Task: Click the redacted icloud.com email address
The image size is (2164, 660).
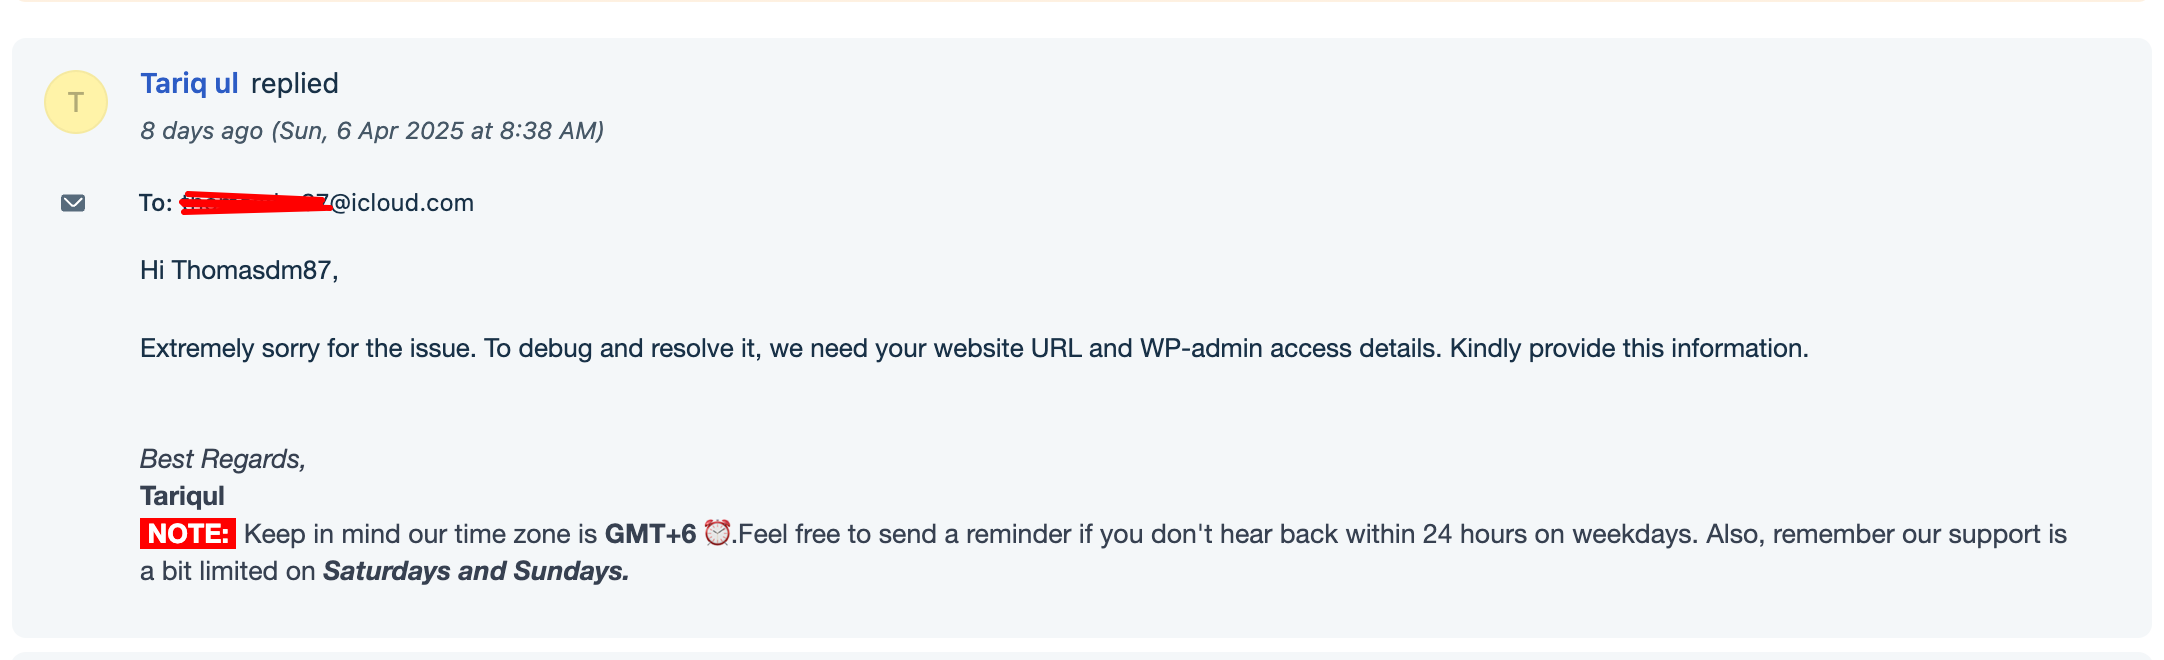Action: [327, 203]
